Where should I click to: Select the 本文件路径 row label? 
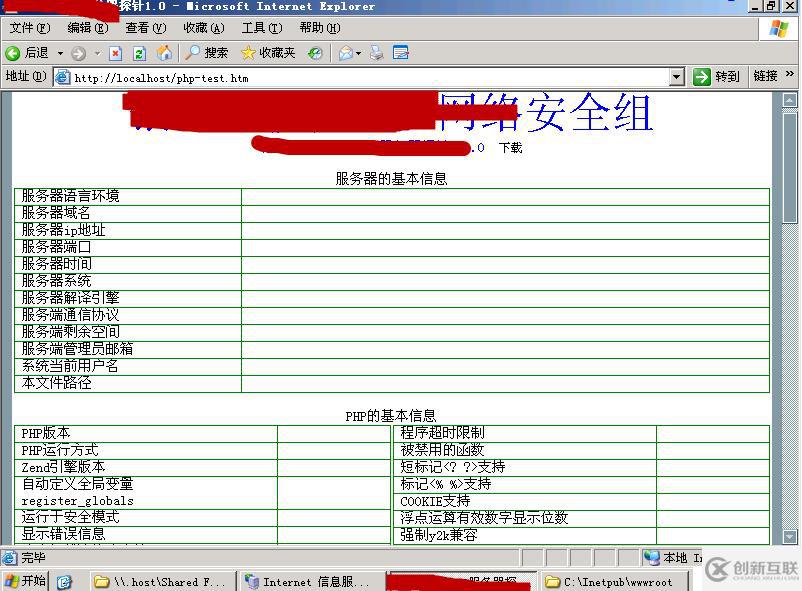point(56,383)
